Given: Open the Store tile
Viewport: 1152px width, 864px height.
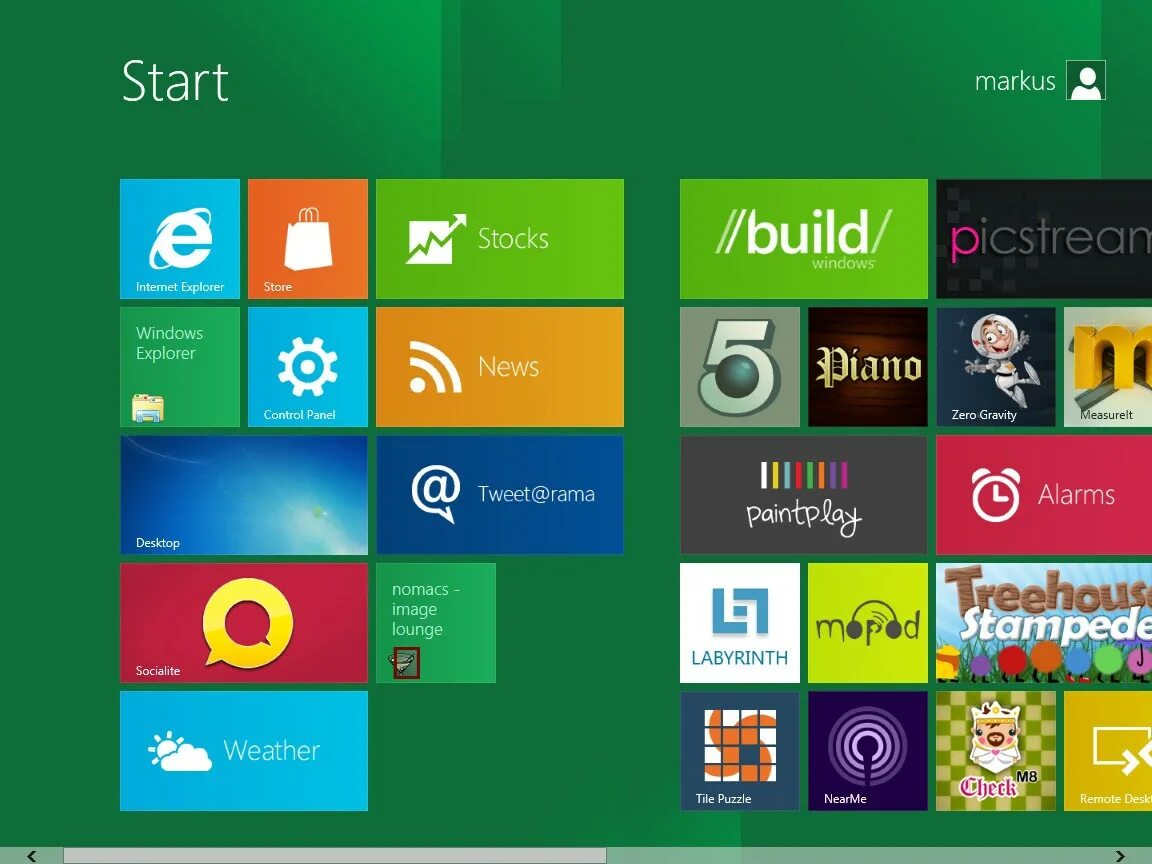Looking at the screenshot, I should point(308,239).
